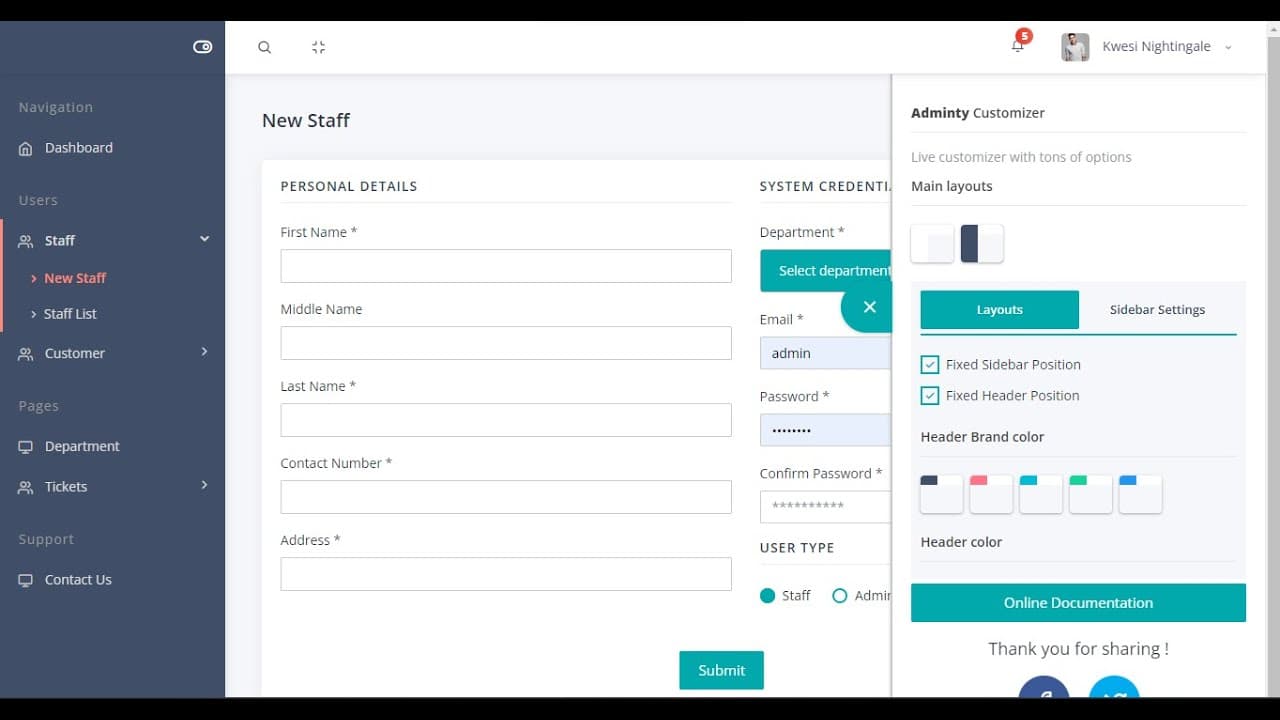Image resolution: width=1280 pixels, height=720 pixels.
Task: Click the Department icon in the sidebar
Action: (x=24, y=446)
